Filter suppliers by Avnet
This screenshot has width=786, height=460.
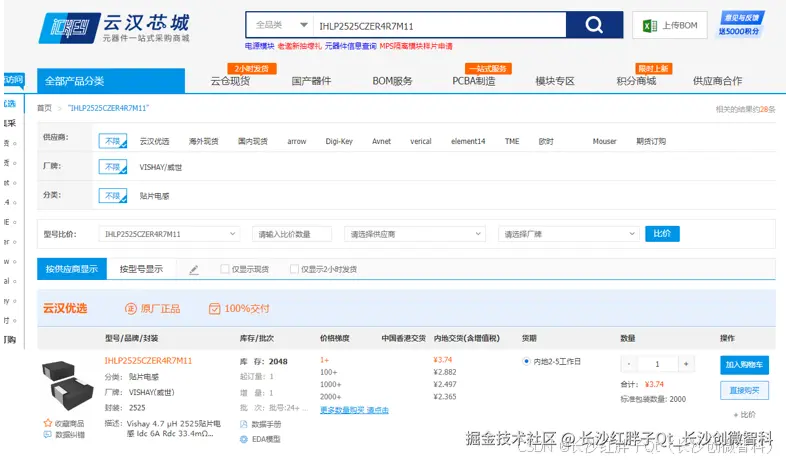[381, 142]
